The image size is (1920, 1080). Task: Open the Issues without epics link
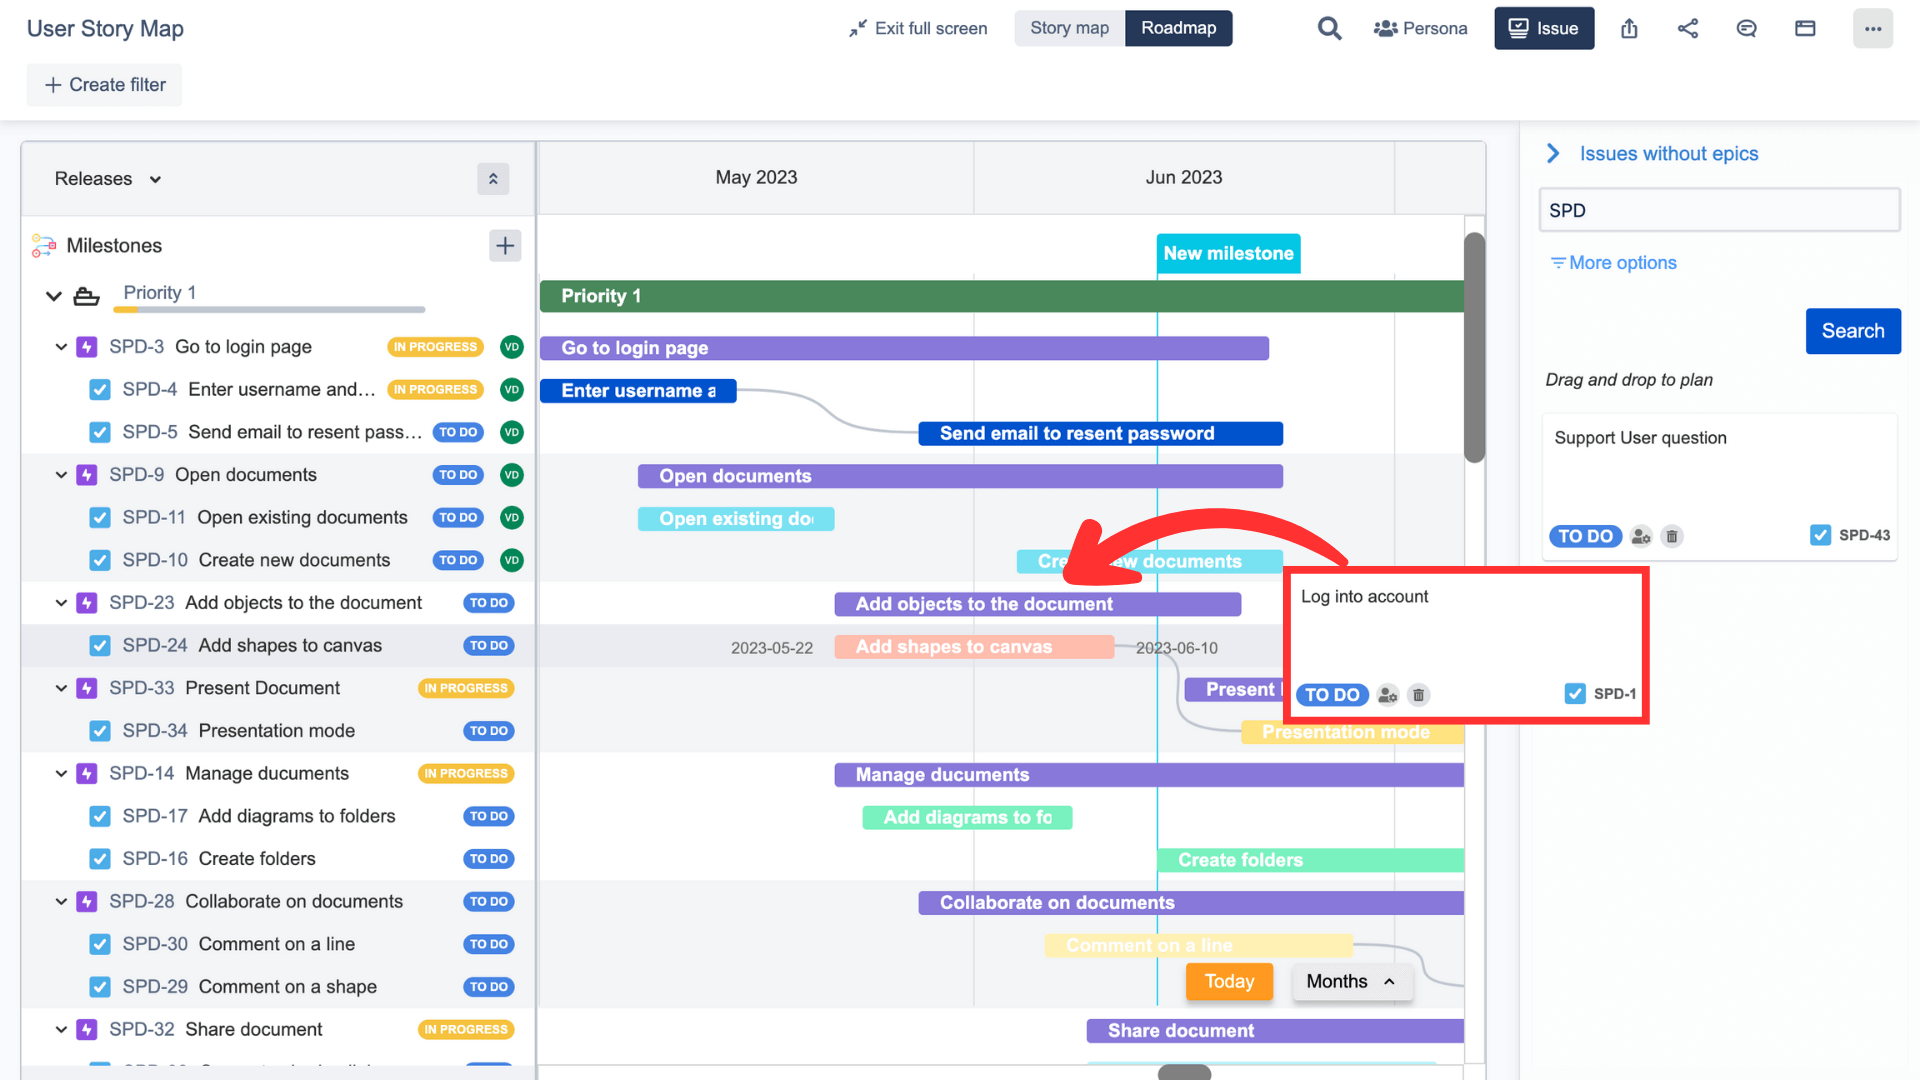click(1668, 153)
